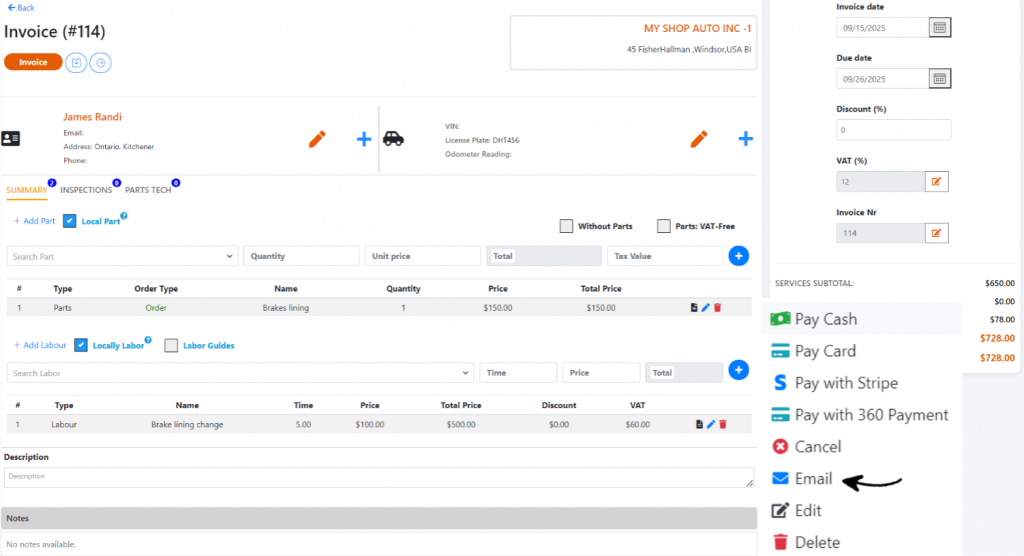Go Back using the top link
Viewport: 1024px width, 556px height.
coord(21,8)
